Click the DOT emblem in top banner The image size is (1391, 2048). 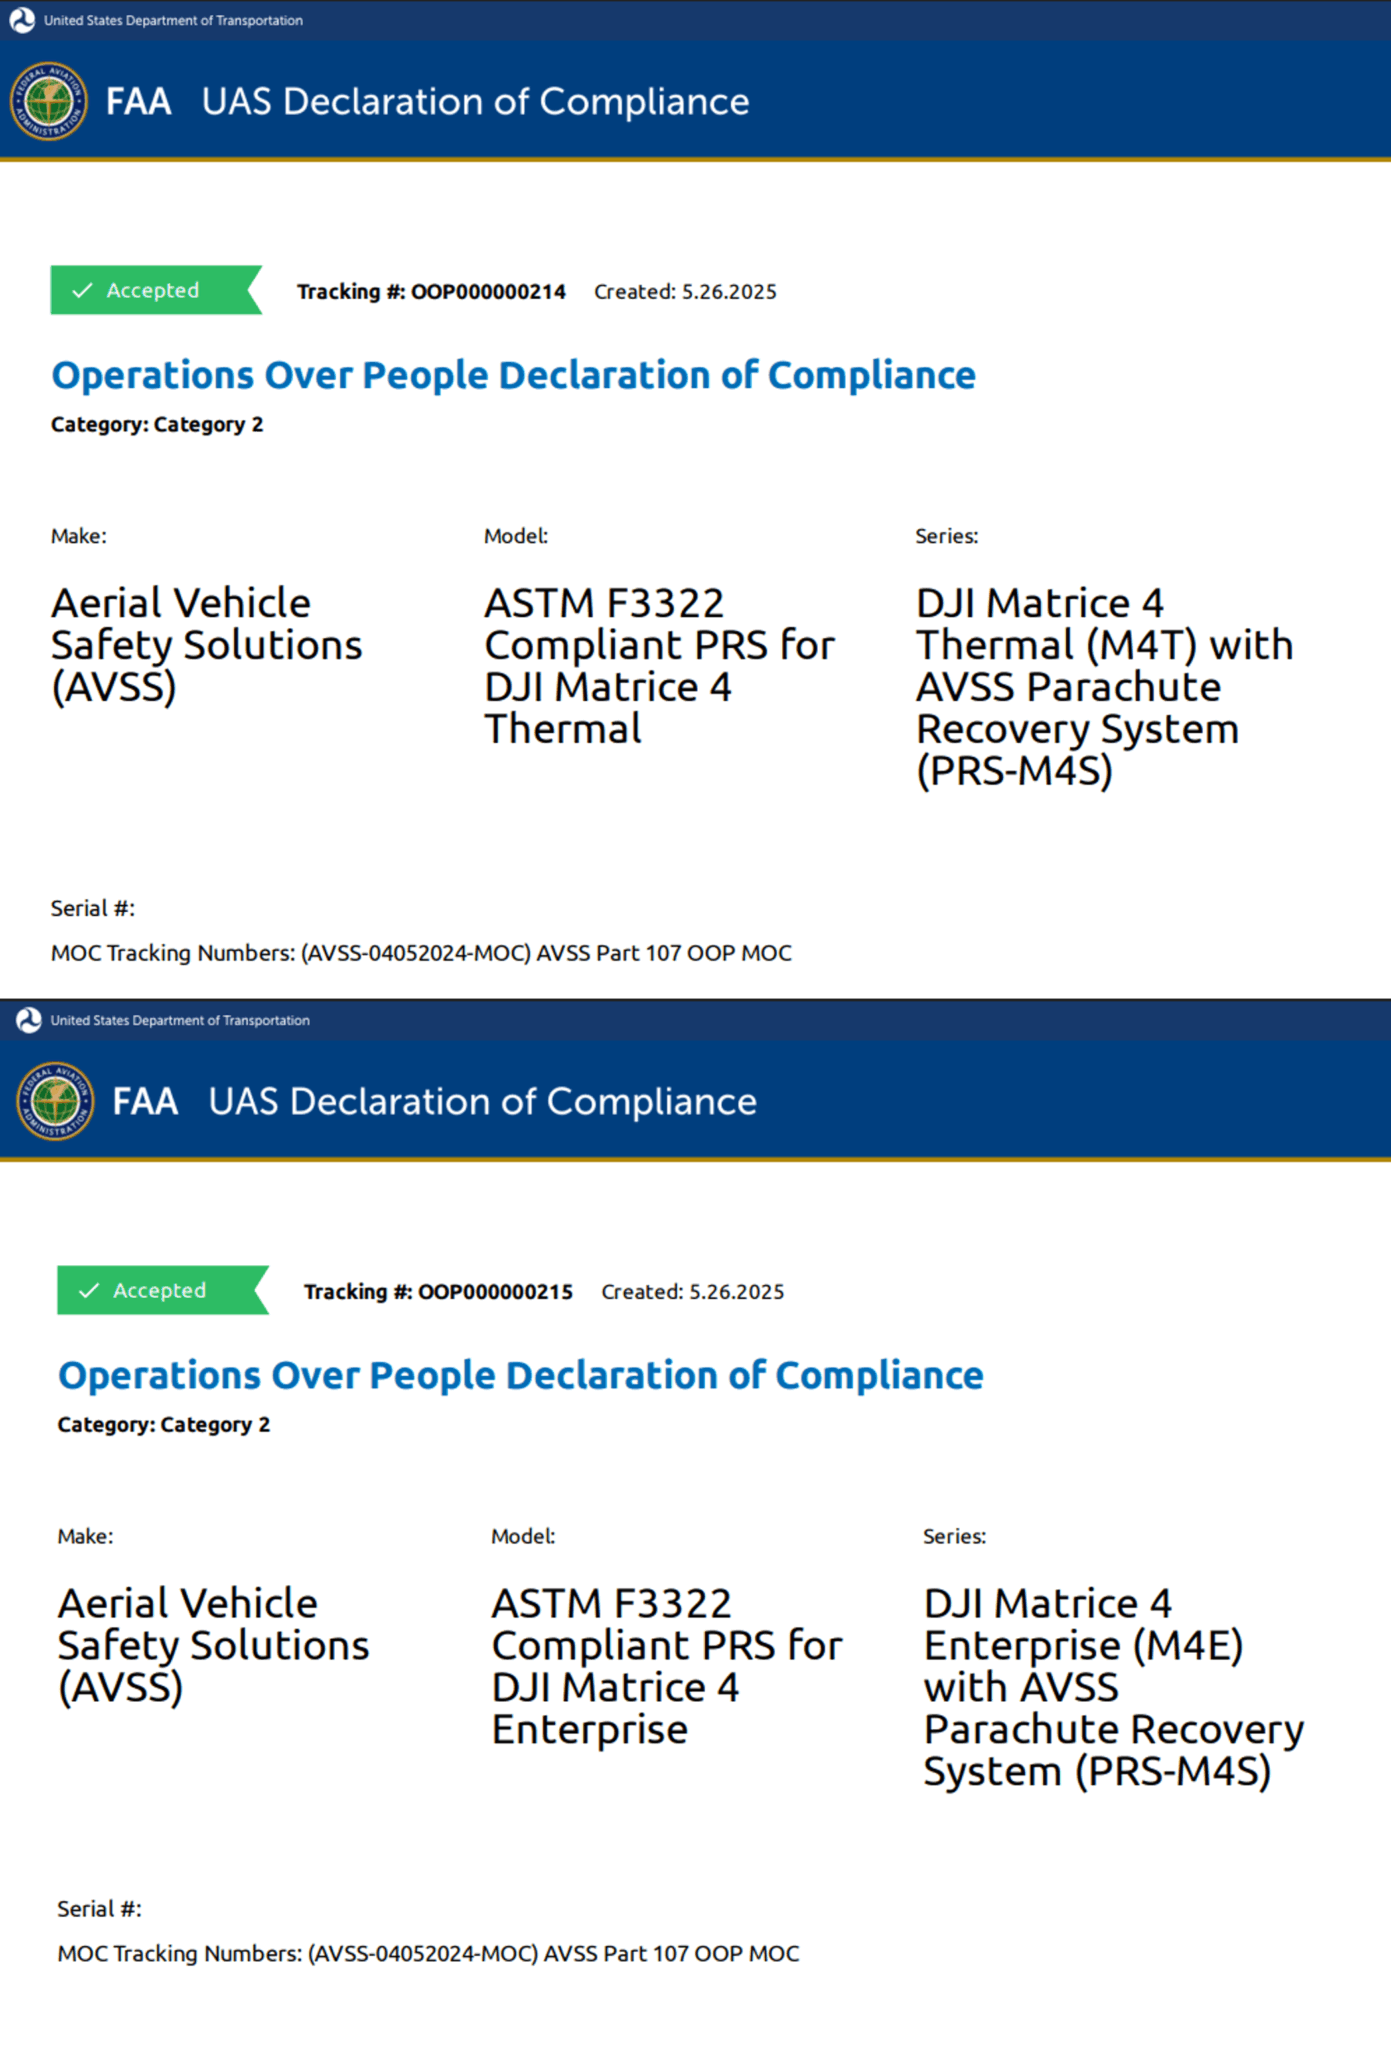point(22,20)
